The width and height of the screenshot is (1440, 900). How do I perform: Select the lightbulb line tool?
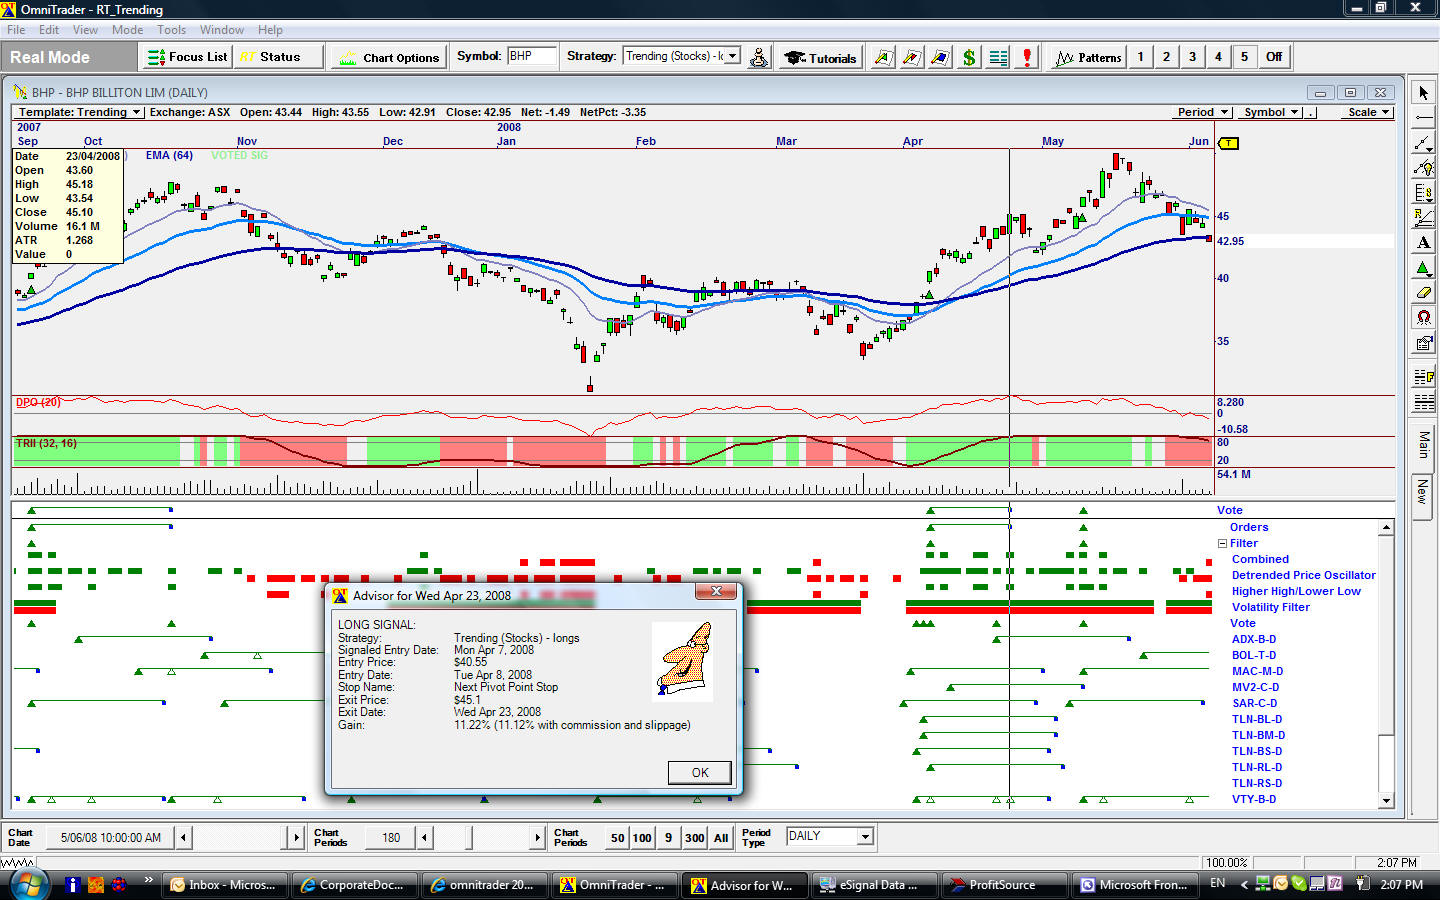(x=1423, y=168)
